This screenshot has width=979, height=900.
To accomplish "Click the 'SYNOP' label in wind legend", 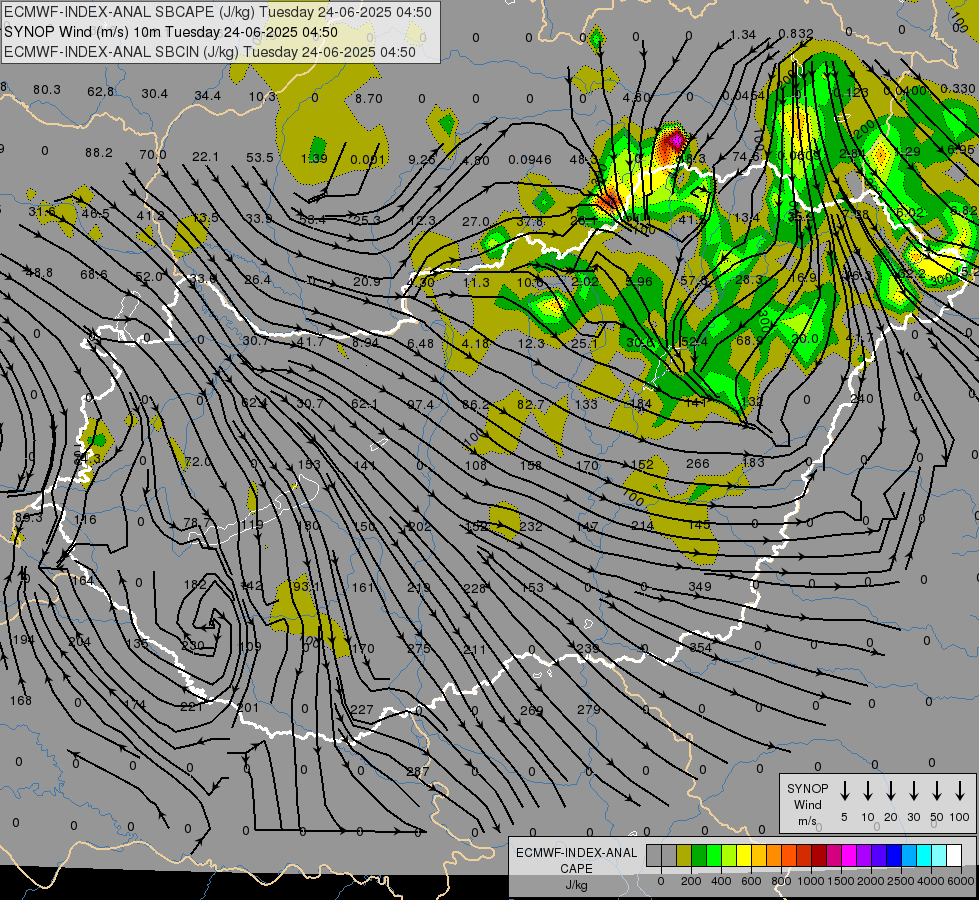I will pos(807,789).
